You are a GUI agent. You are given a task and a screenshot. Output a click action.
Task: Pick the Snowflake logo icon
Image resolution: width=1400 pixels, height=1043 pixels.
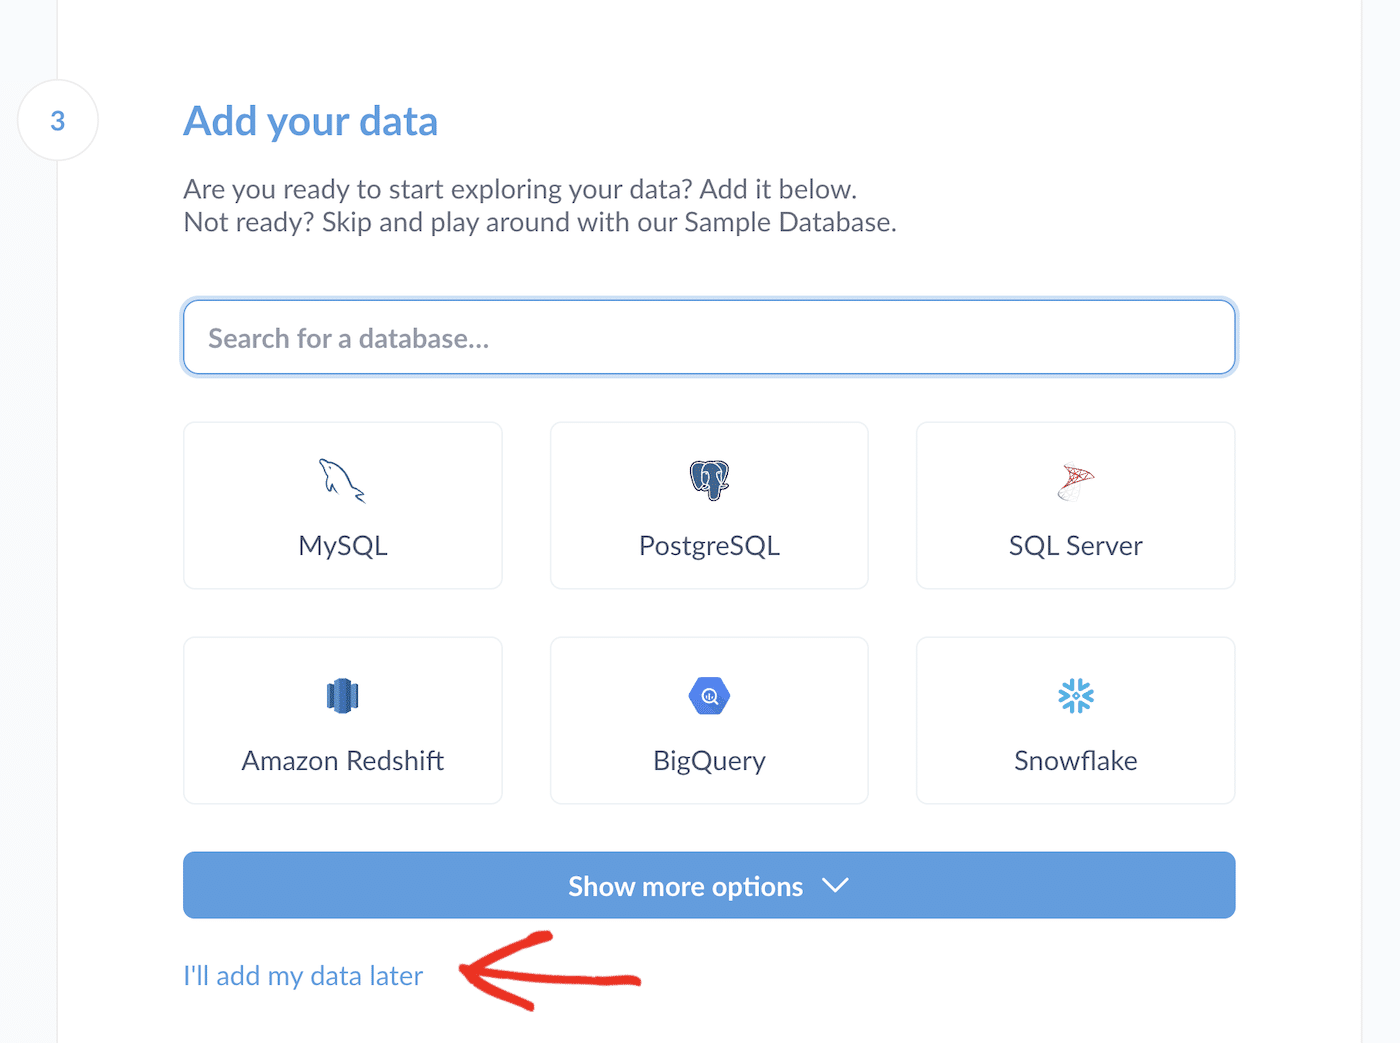[1075, 694]
